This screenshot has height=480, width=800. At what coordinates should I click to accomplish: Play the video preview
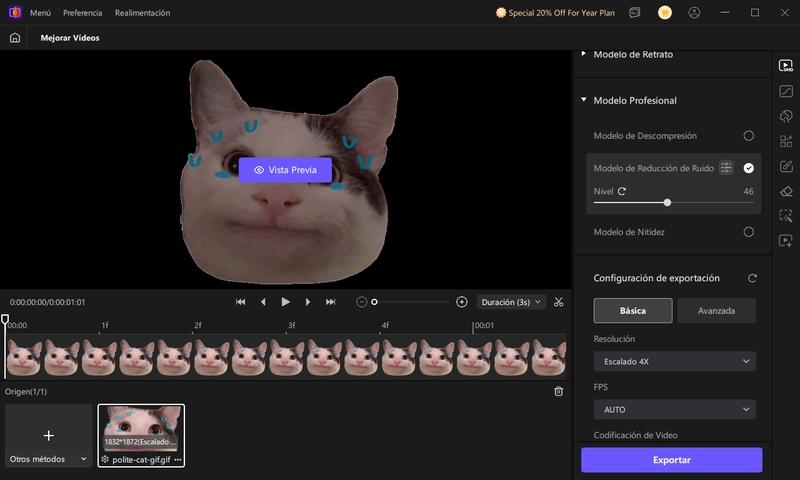(x=285, y=302)
